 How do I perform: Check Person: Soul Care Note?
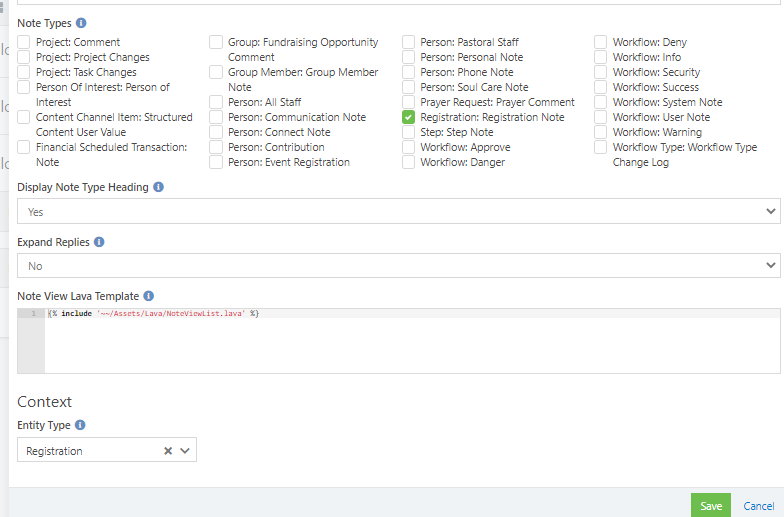408,87
